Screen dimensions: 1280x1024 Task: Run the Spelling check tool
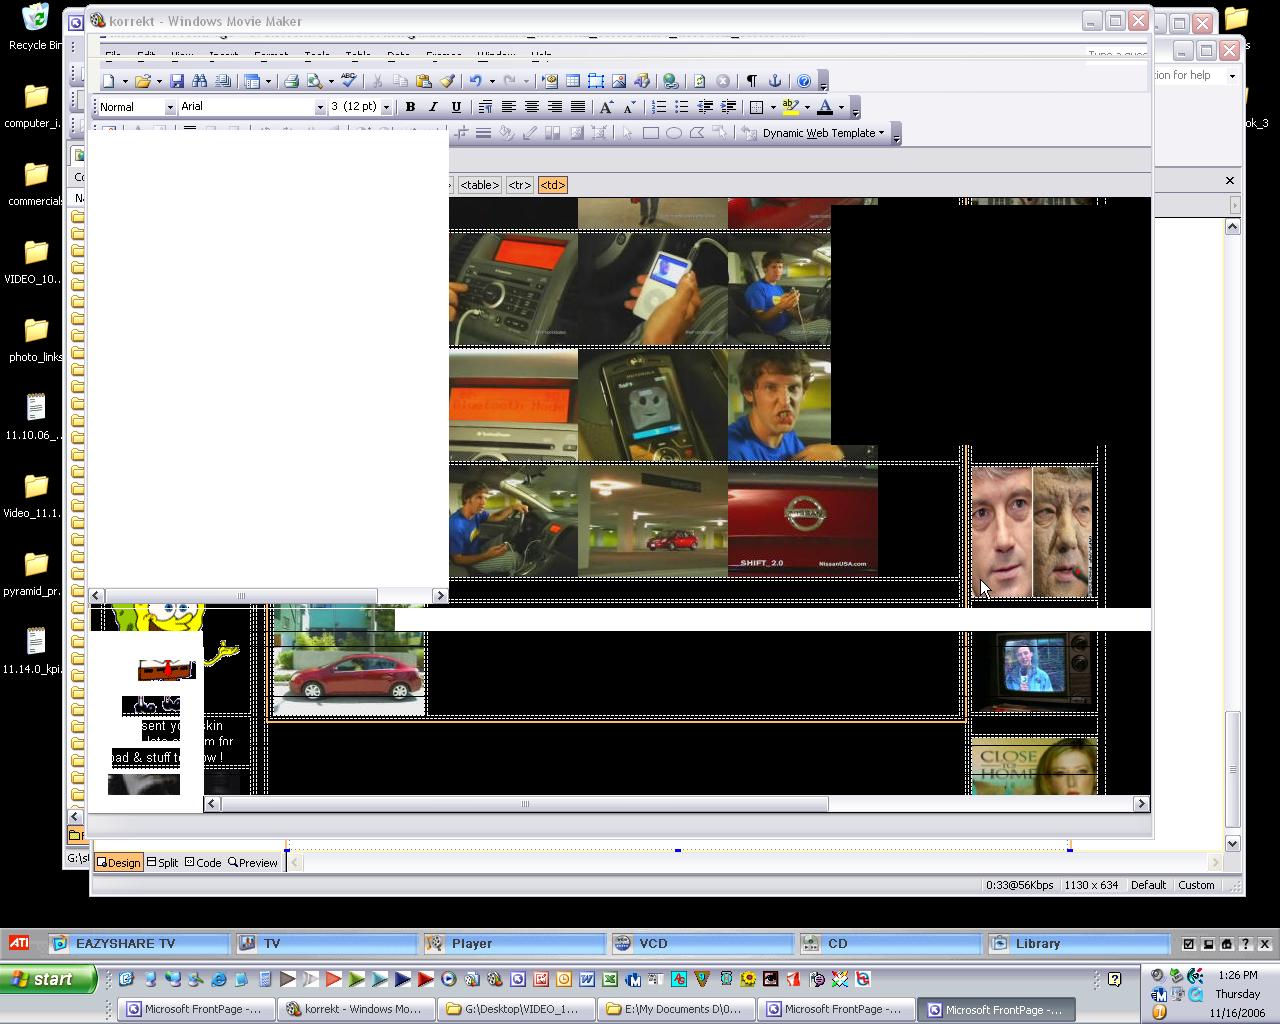click(x=348, y=81)
